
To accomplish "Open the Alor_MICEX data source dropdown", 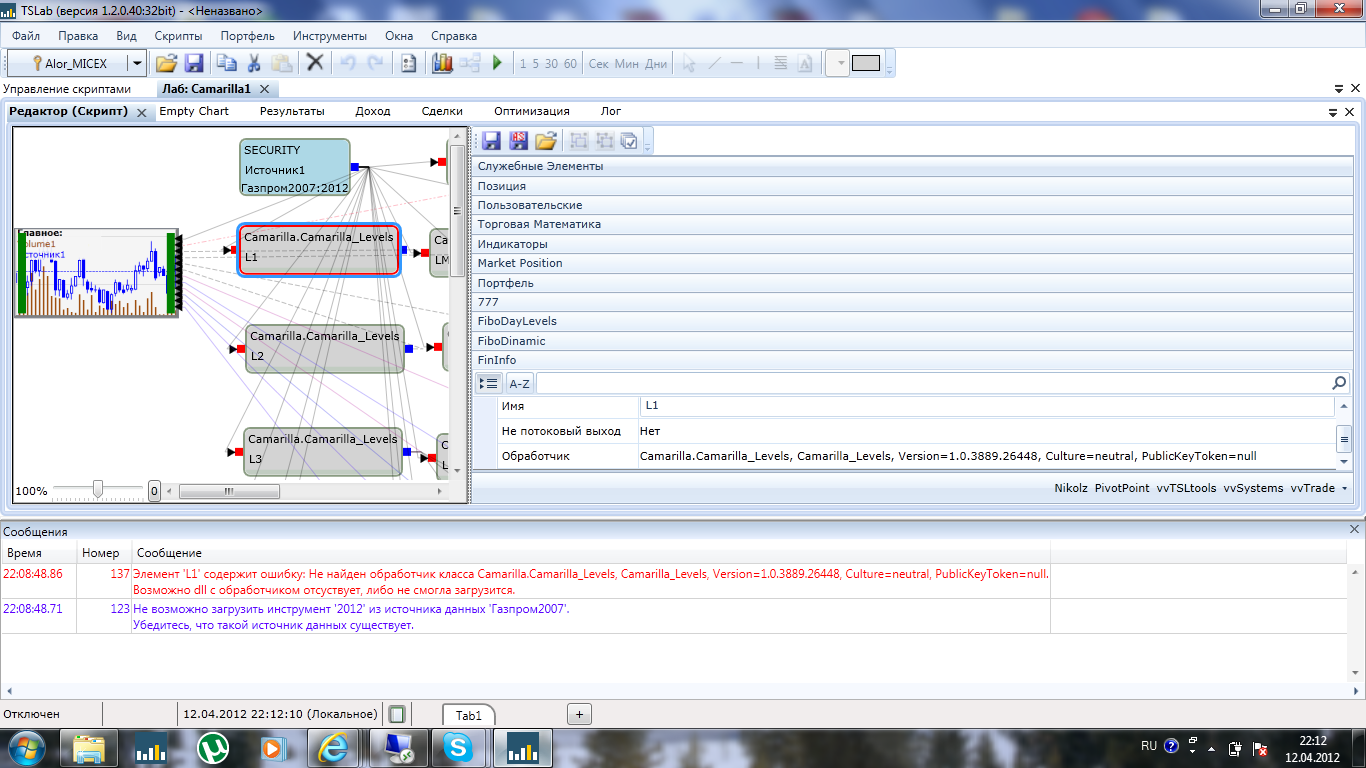I will [x=137, y=63].
